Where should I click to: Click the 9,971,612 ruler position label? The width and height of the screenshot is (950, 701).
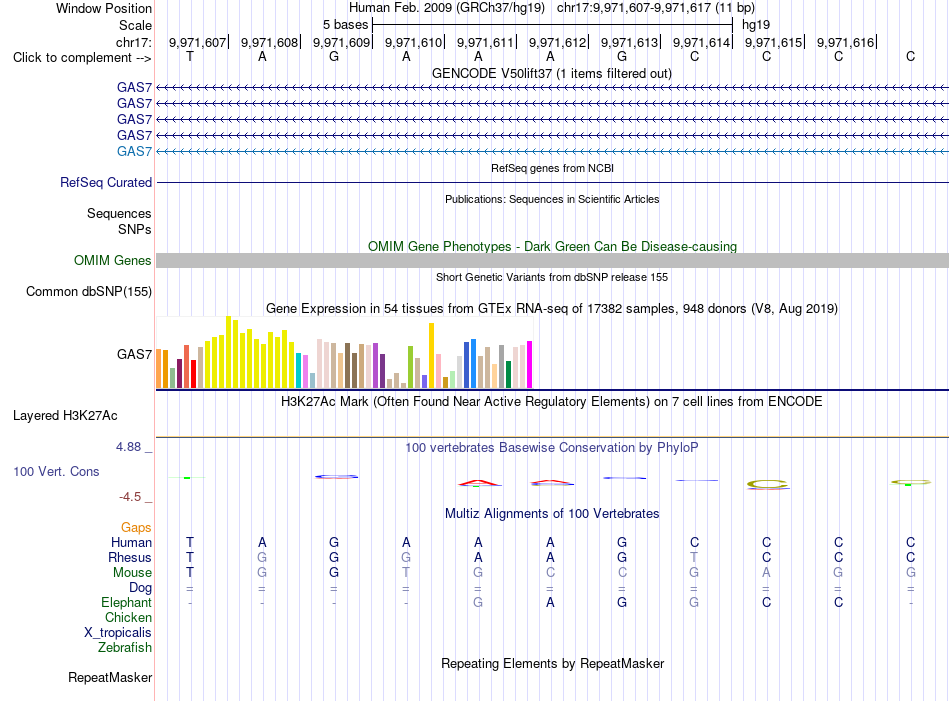click(x=558, y=42)
